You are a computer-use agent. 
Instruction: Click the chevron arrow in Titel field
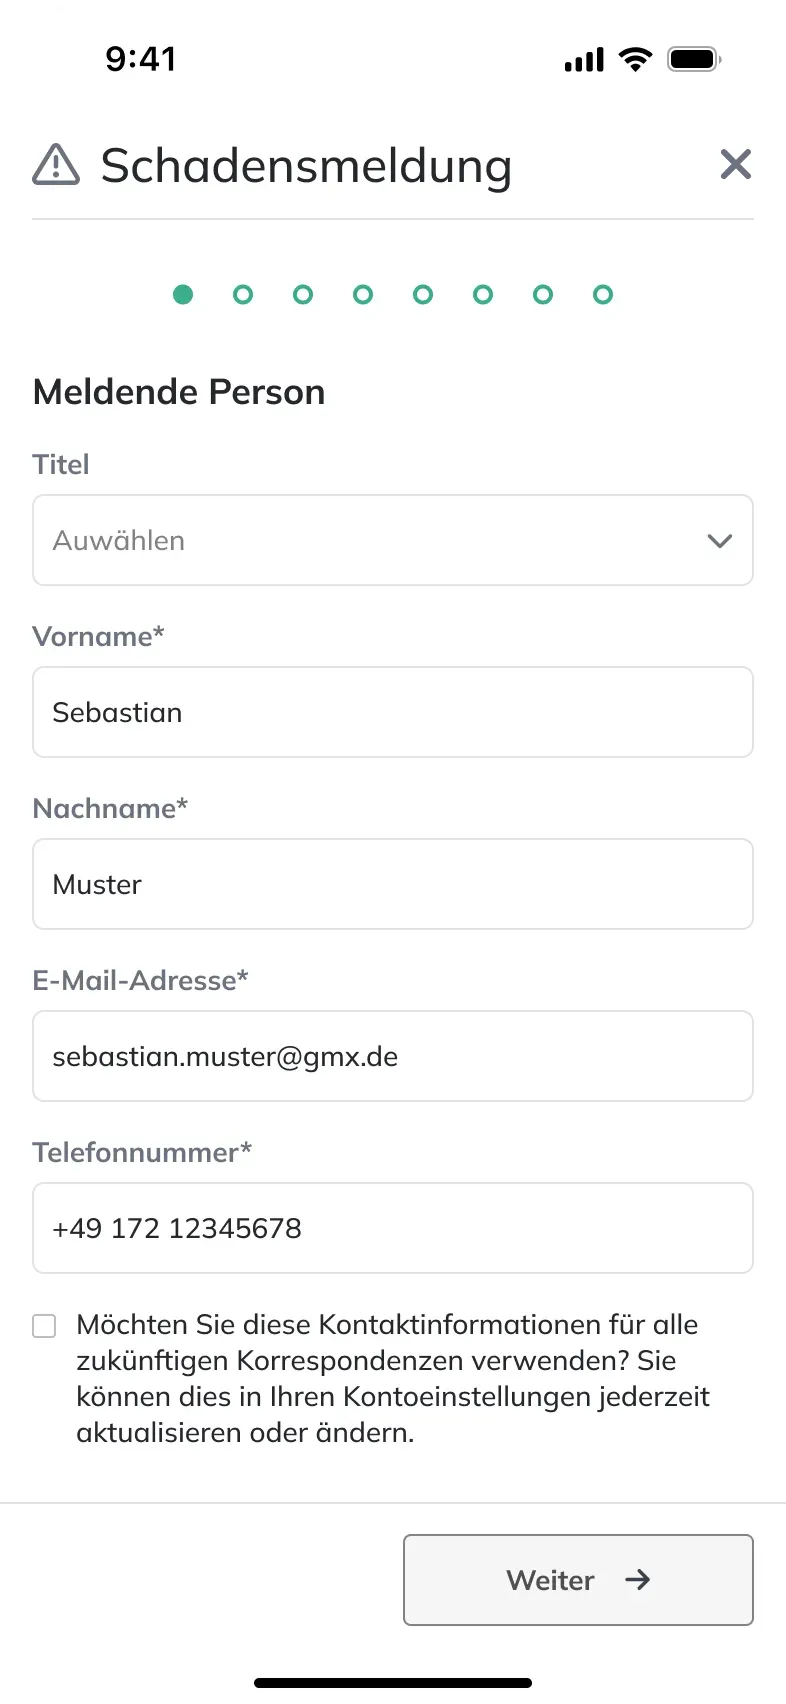click(x=720, y=541)
